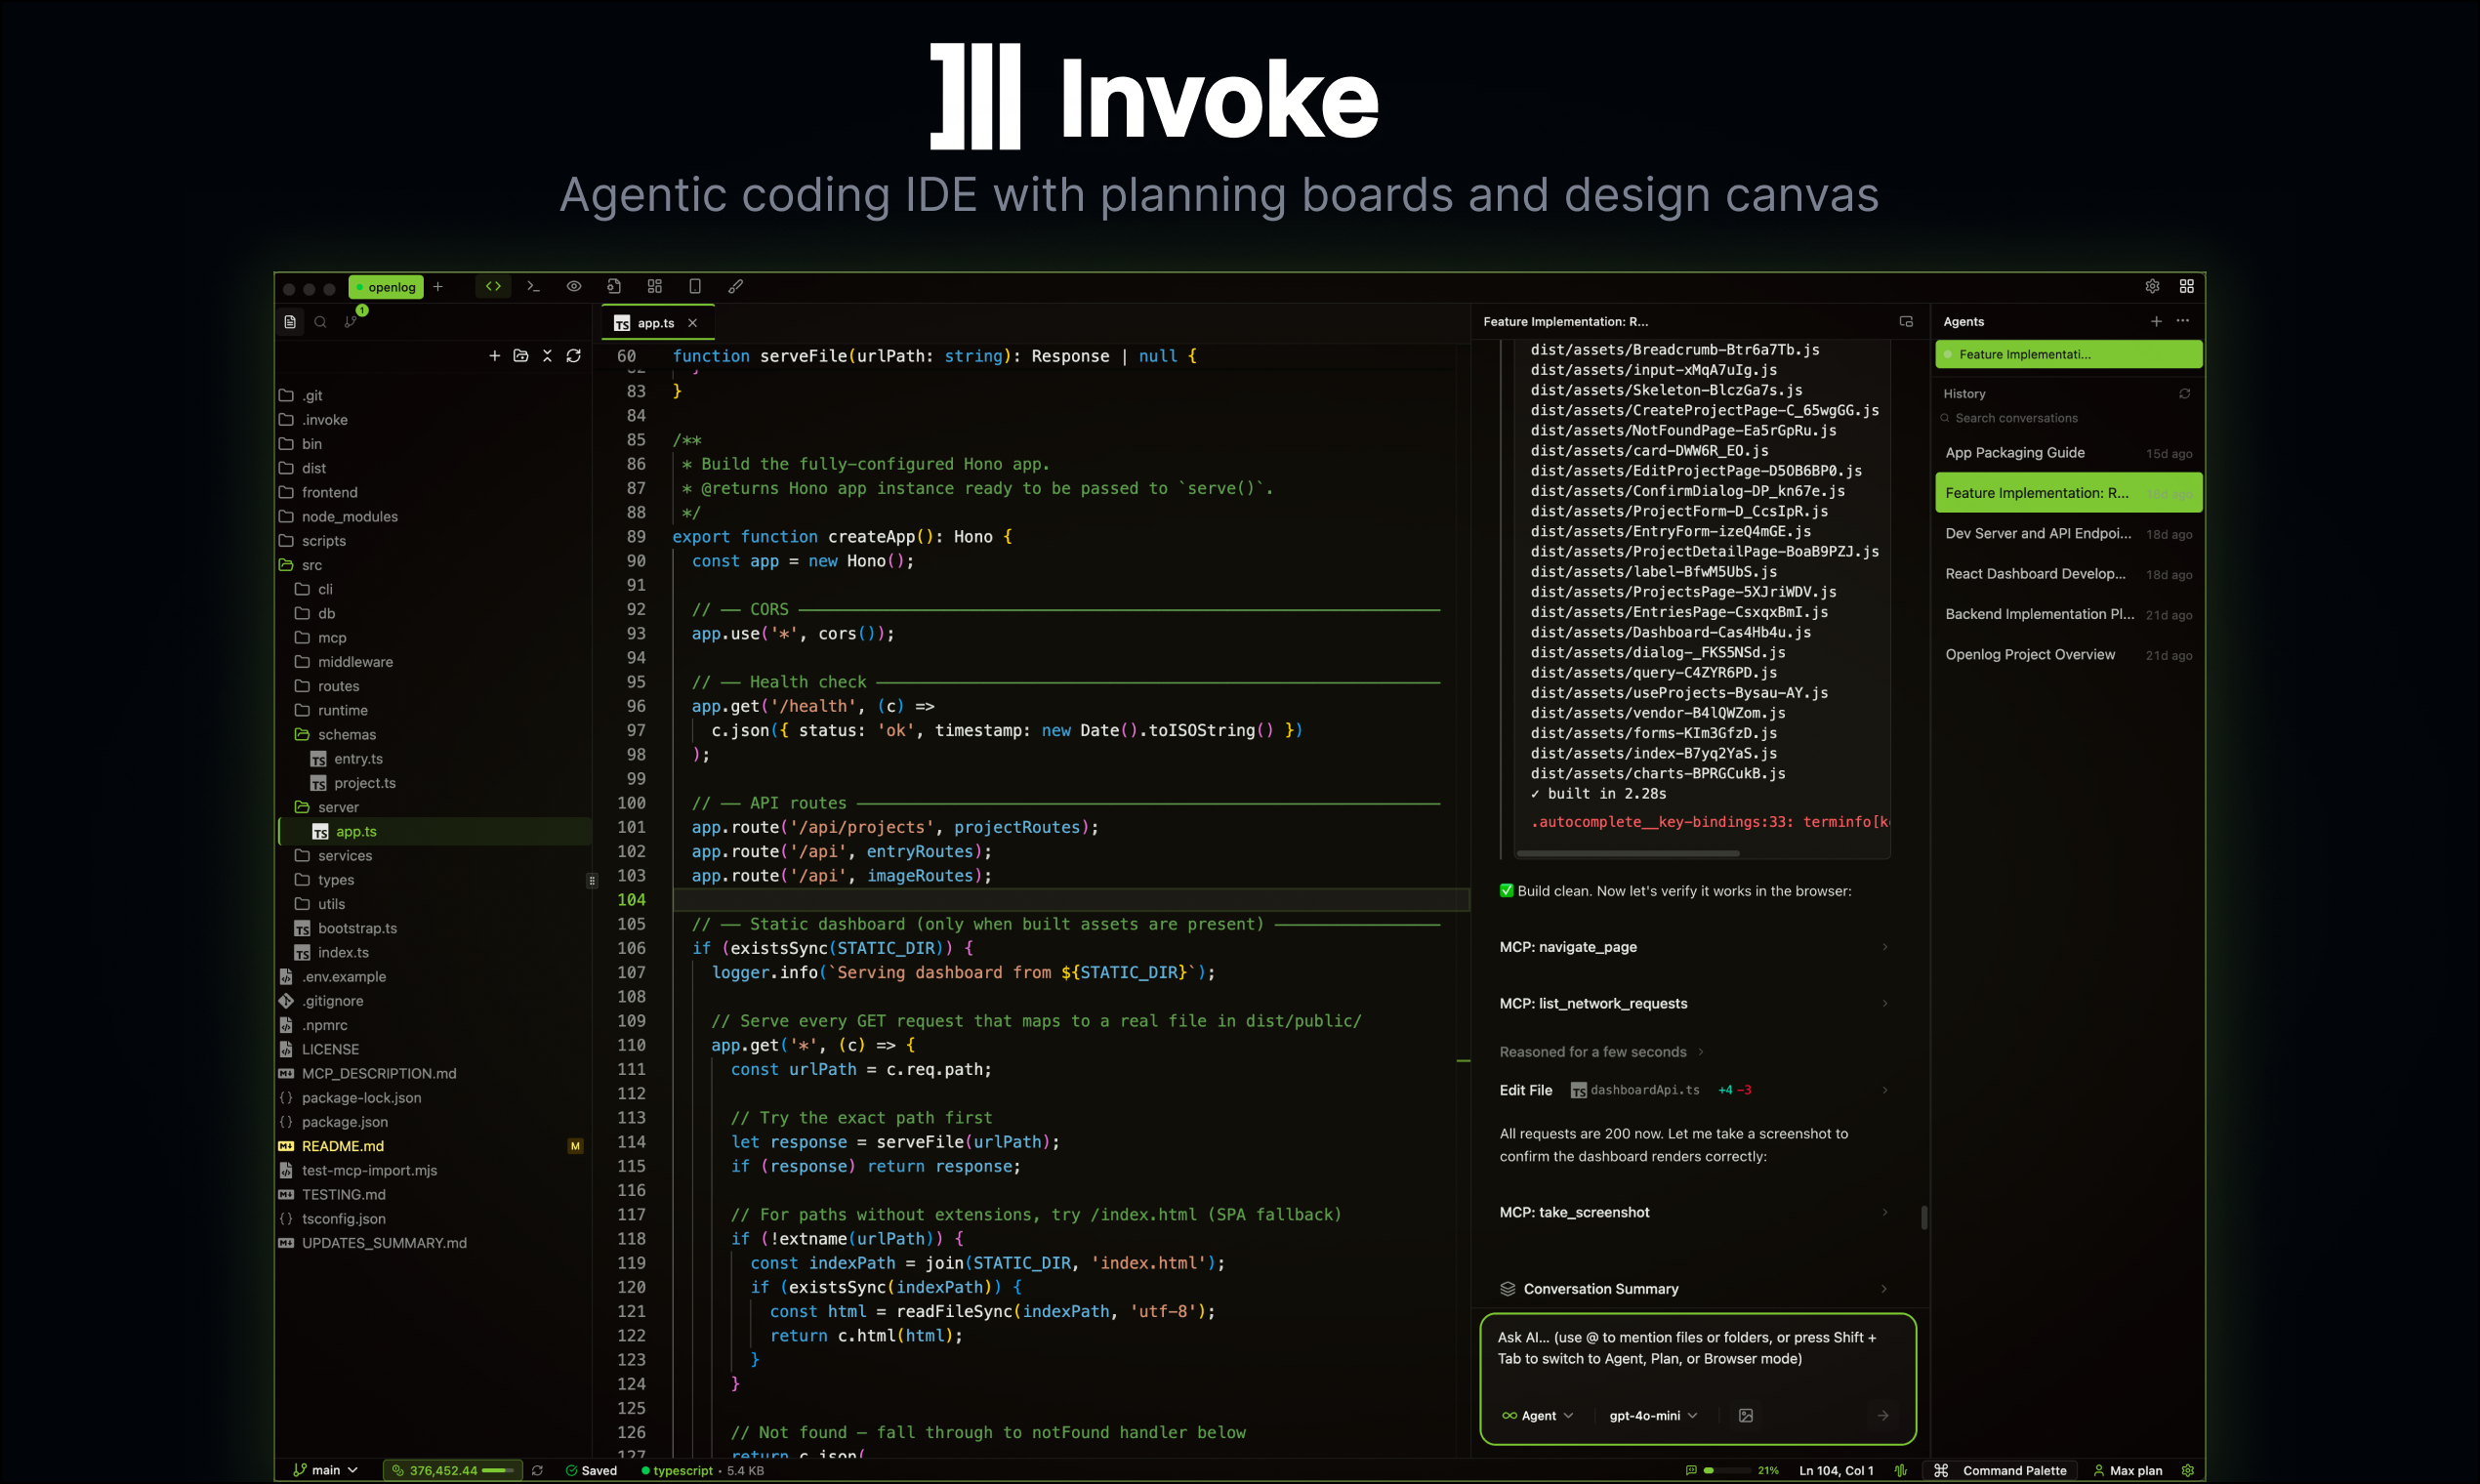Open the integrated terminal icon
The image size is (2480, 1484).
pos(533,287)
